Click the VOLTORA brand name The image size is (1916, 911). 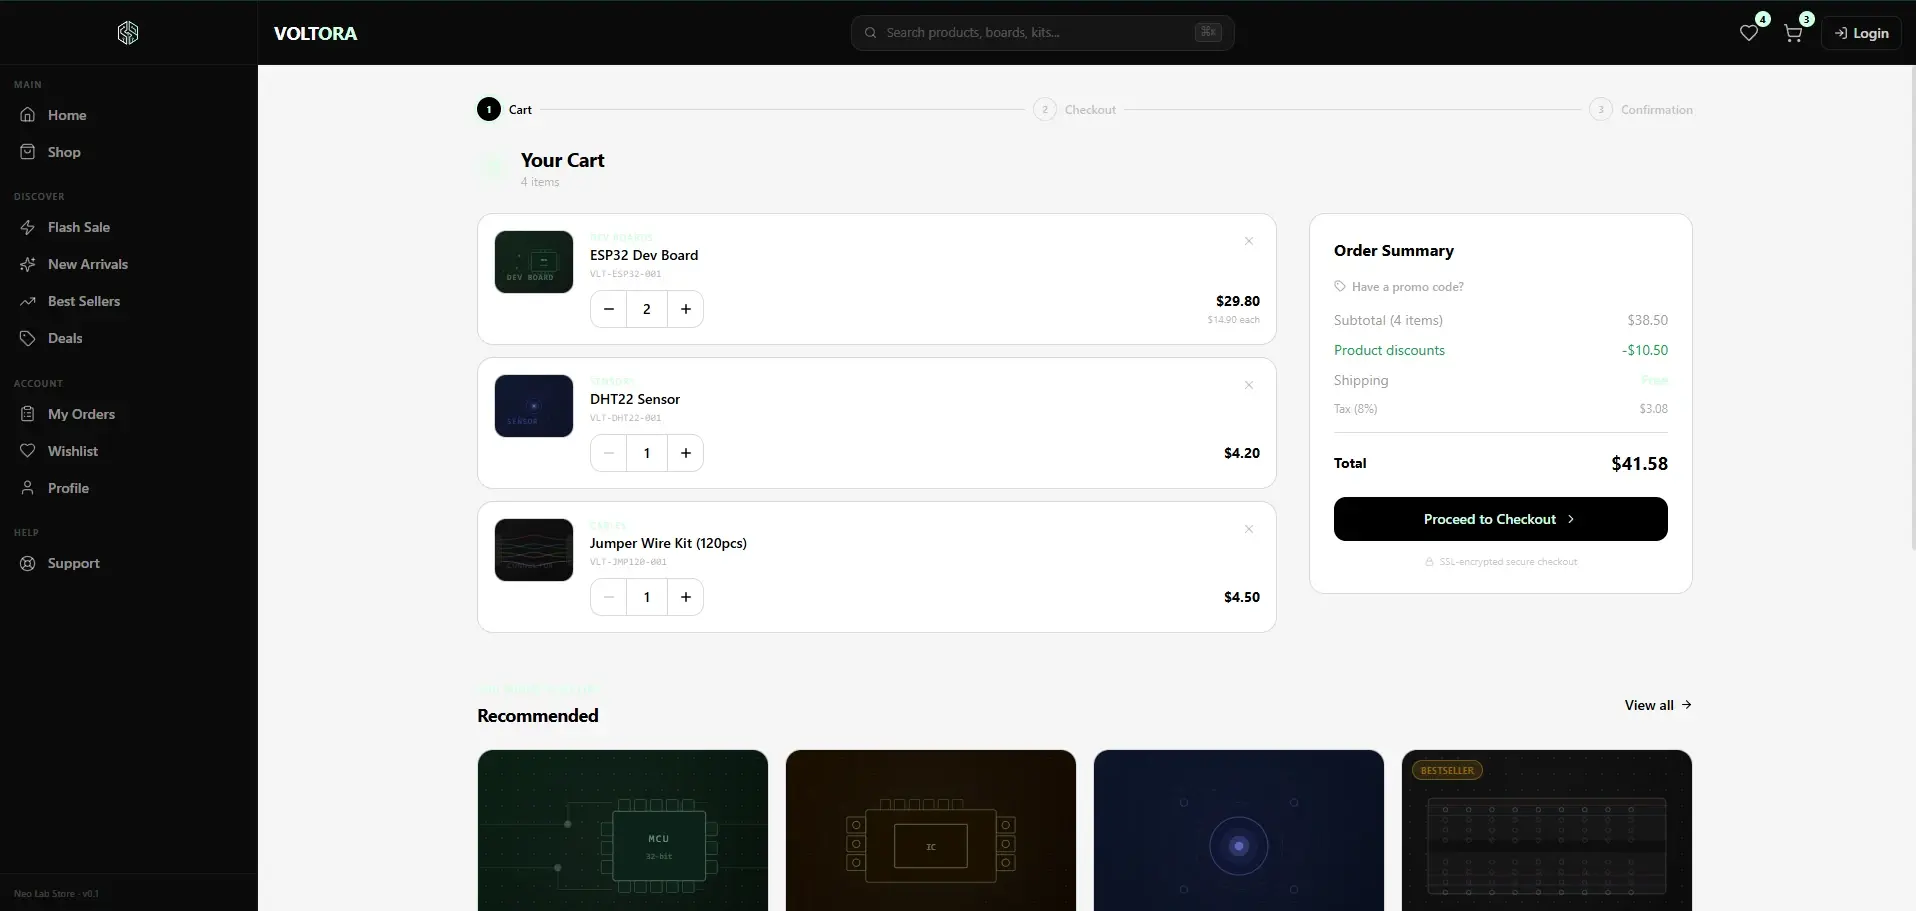click(315, 33)
